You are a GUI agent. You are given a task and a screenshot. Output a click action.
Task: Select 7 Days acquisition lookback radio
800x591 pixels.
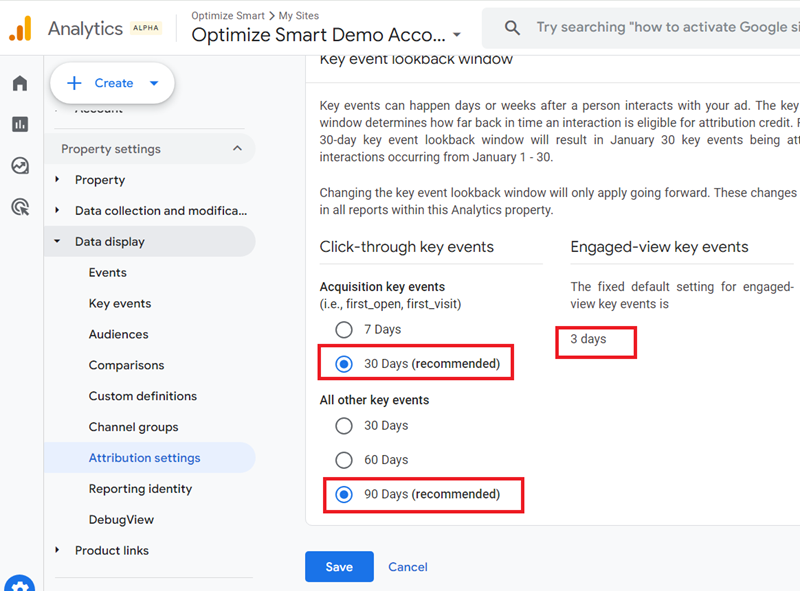(344, 330)
